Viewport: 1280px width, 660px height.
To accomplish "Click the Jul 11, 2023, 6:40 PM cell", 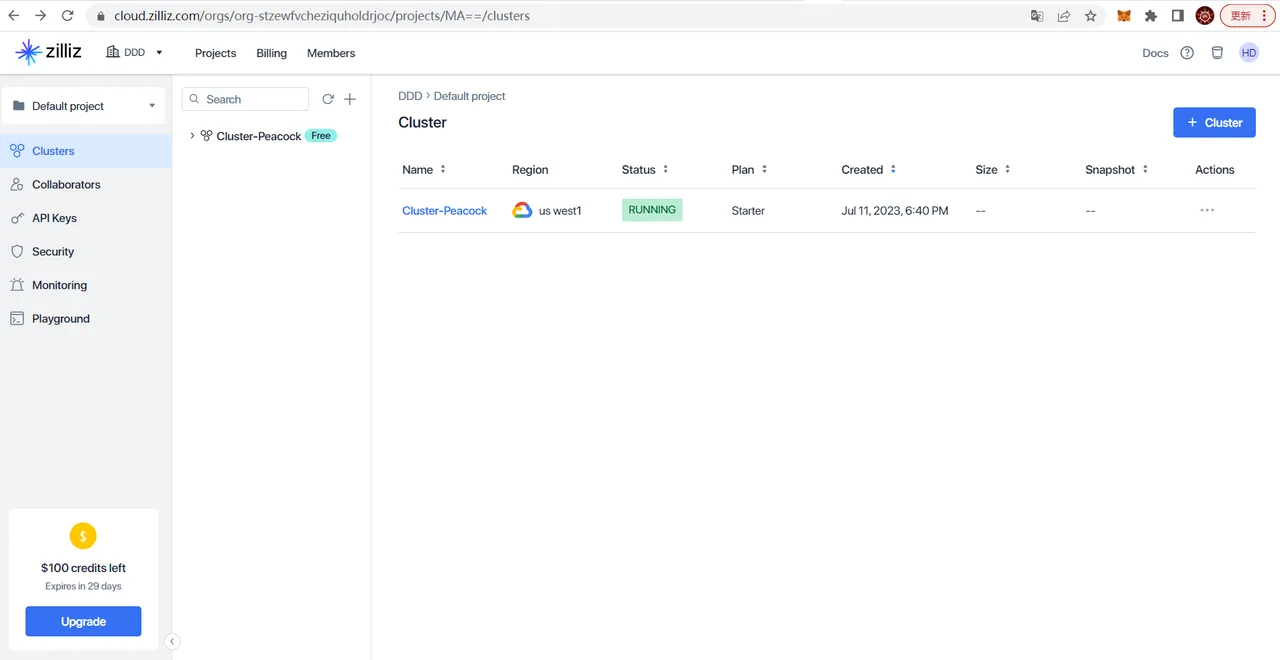I will click(x=895, y=211).
